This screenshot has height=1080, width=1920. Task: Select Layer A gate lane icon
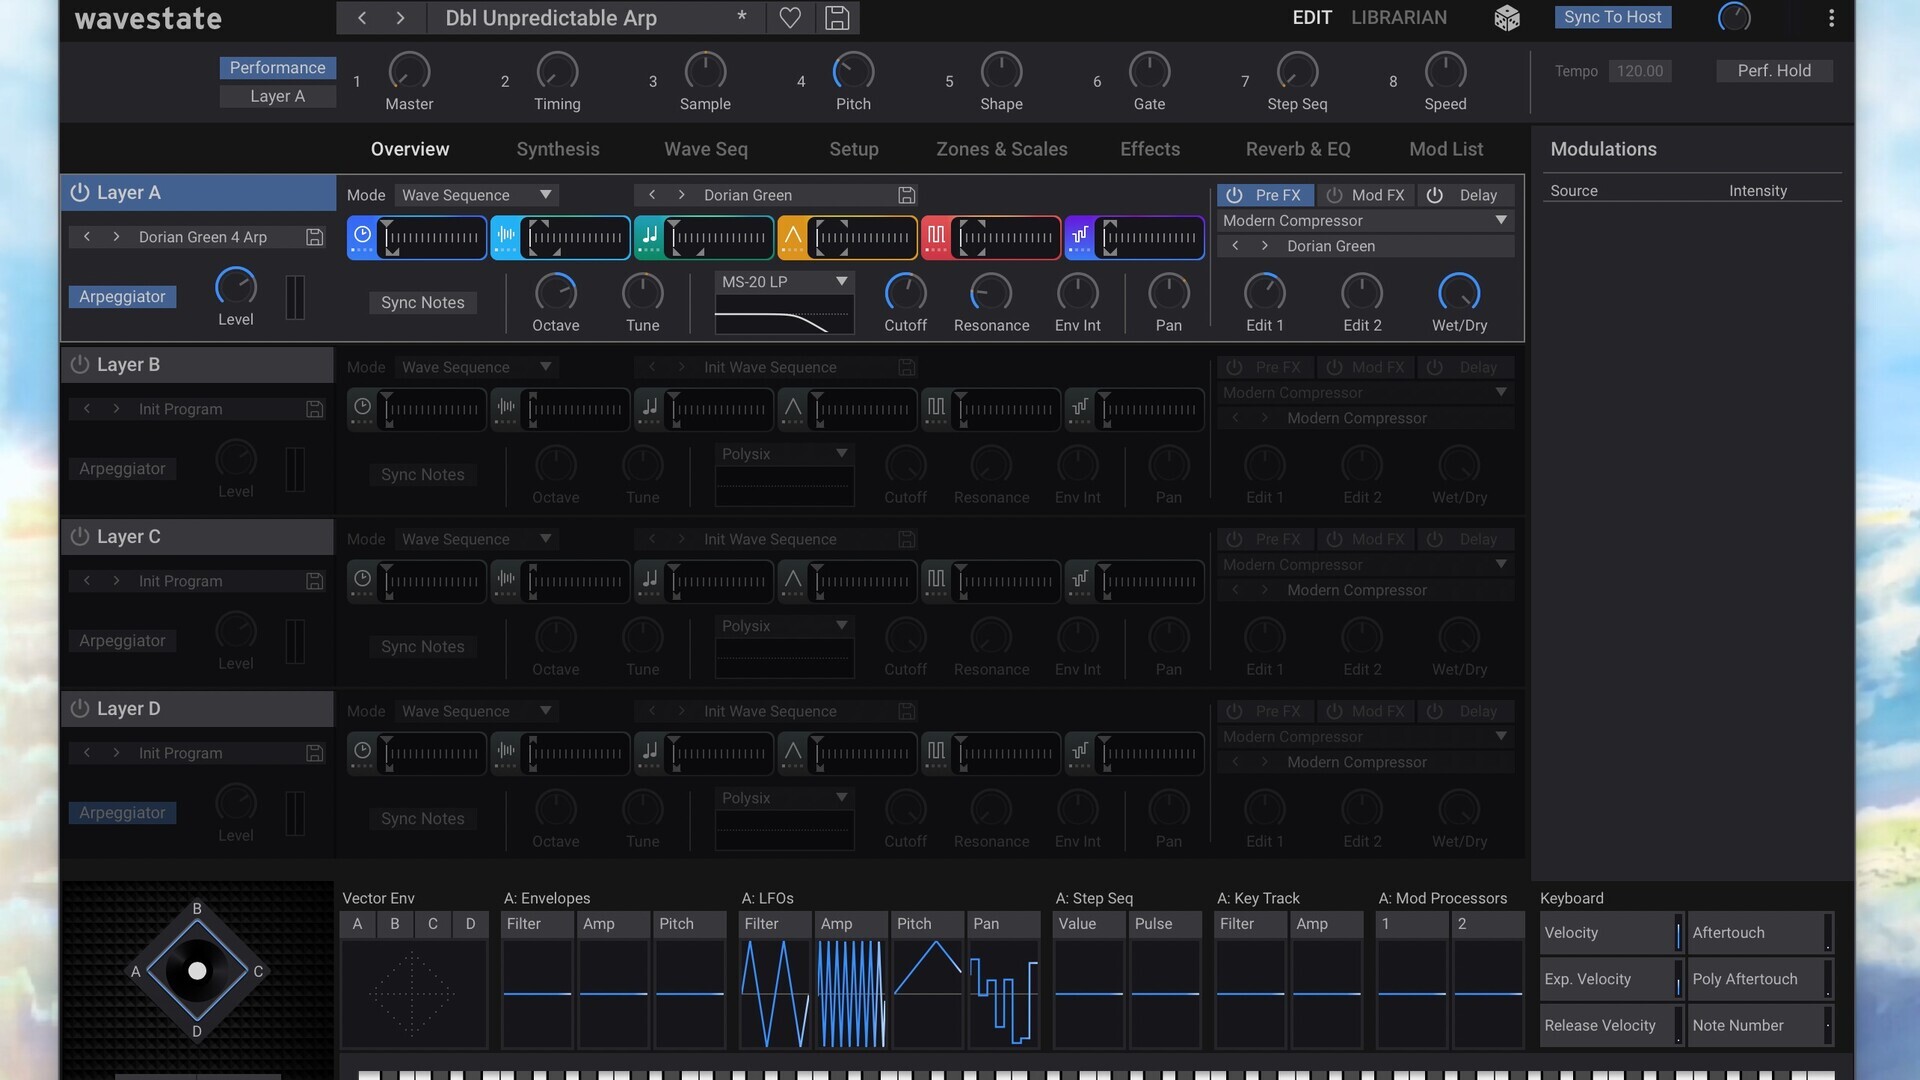click(936, 236)
